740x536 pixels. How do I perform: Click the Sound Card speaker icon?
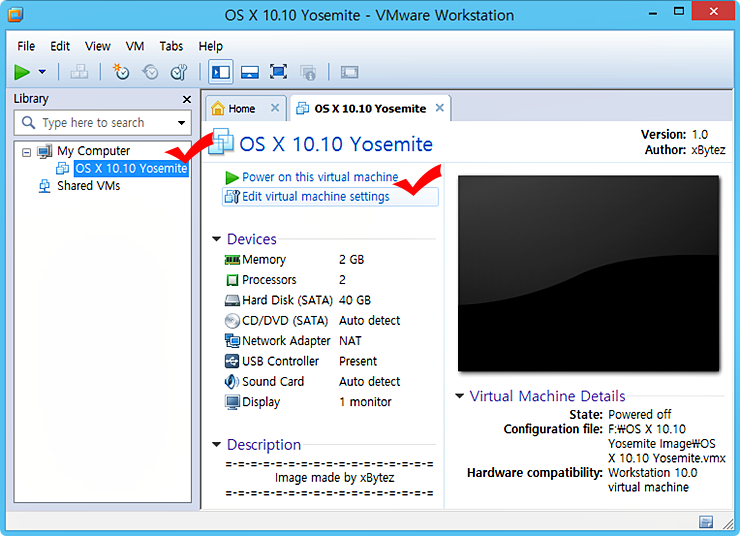point(232,381)
